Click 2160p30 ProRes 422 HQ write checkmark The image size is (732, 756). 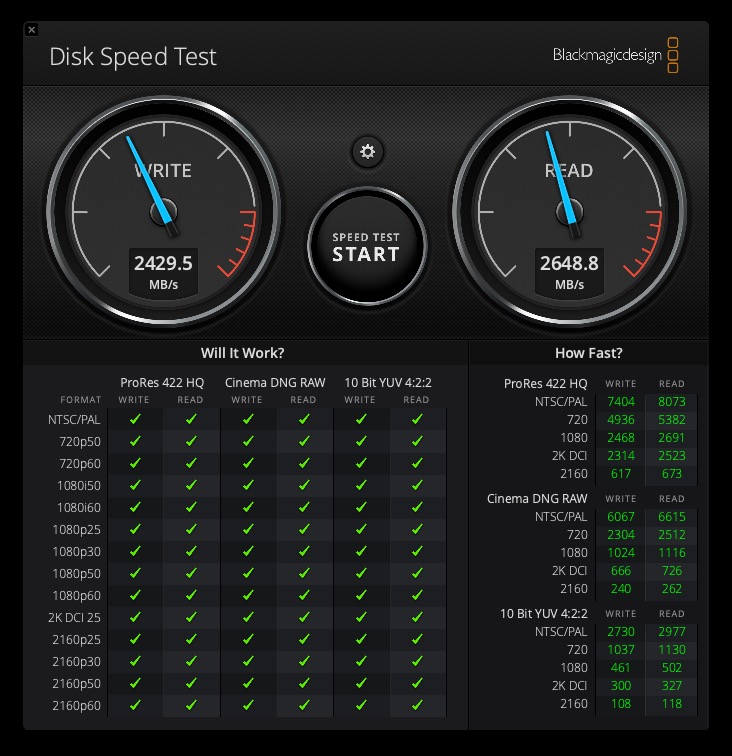pos(136,662)
